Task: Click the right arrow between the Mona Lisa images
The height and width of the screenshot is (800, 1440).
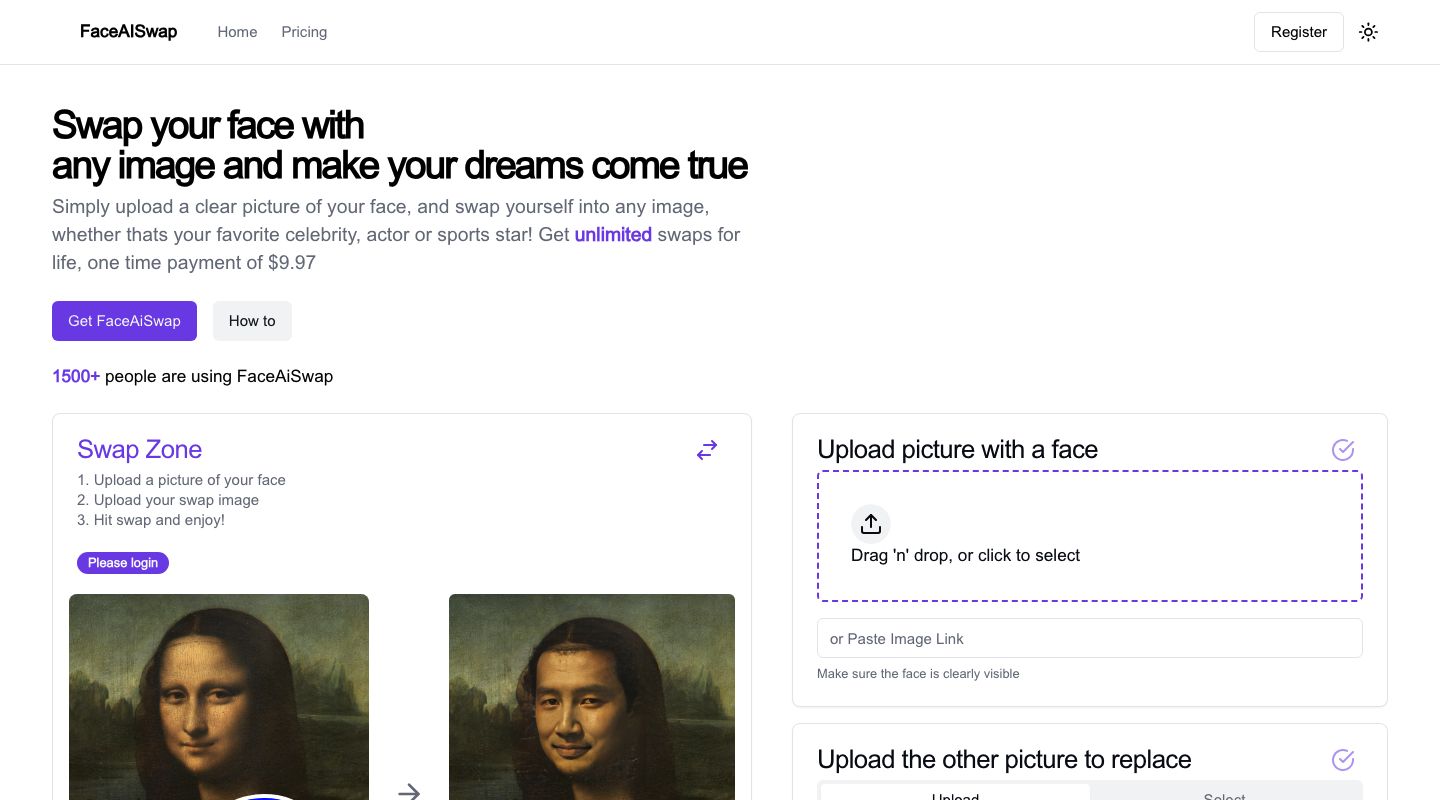Action: (x=409, y=792)
